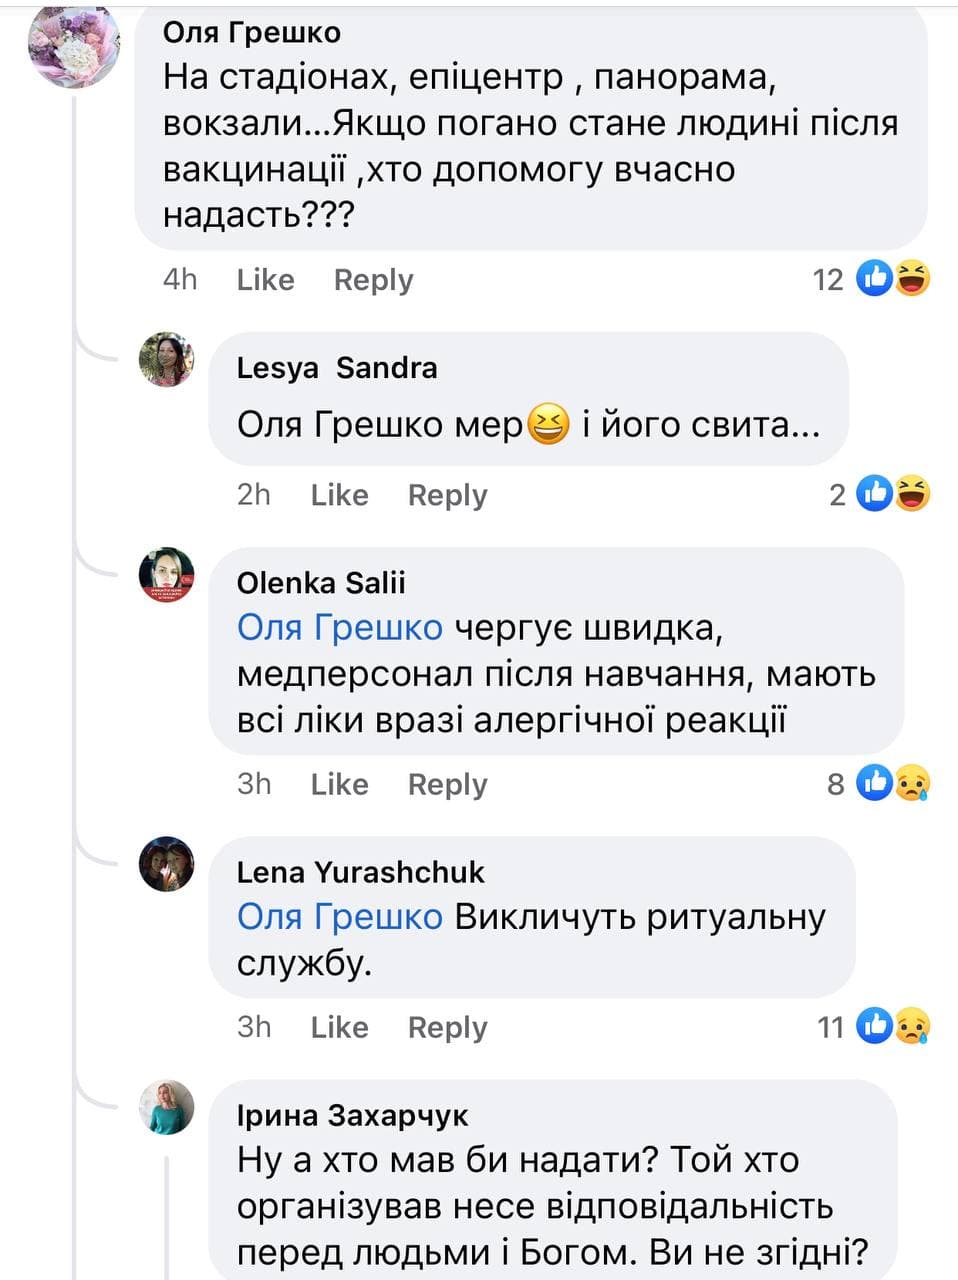Open Lesya Sandra's profile picture
958x1280 pixels.
pos(166,359)
